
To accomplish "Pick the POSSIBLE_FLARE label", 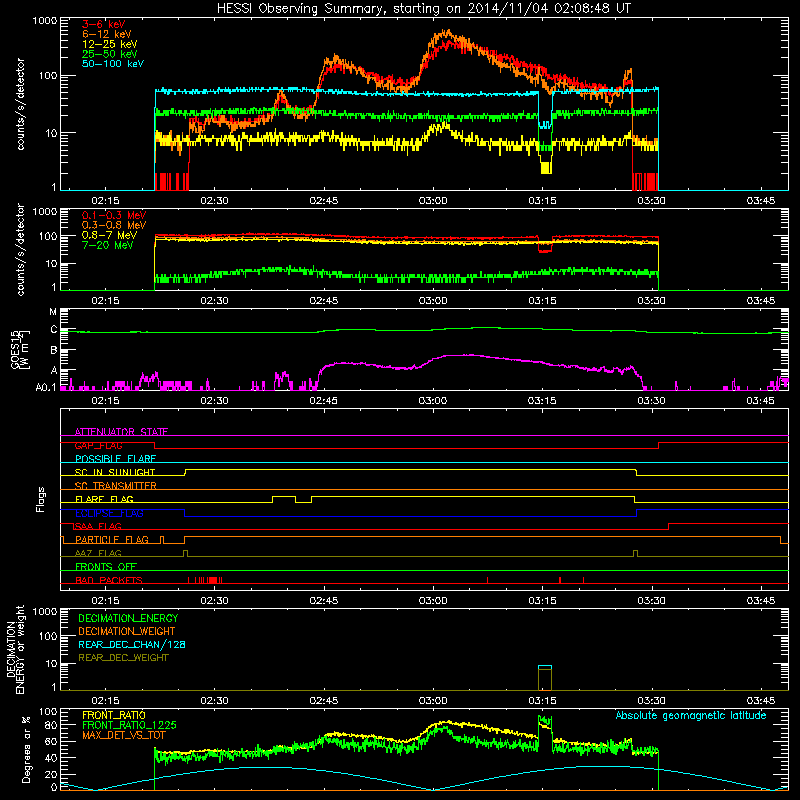I will point(115,459).
